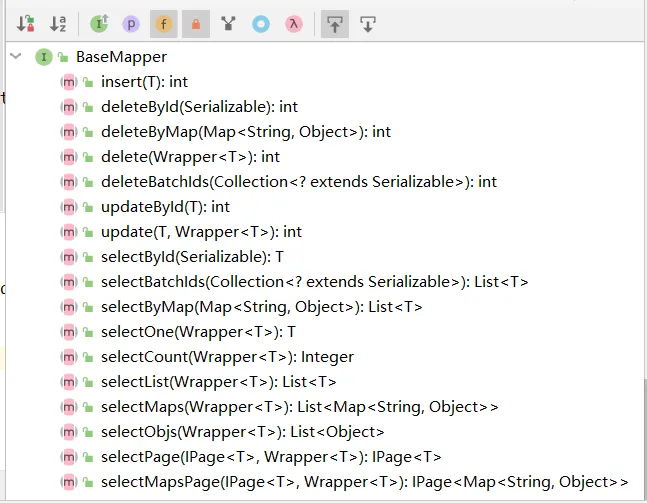Viewport: 647px width, 503px height.
Task: Click the purple Show Properties icon
Action: click(131, 22)
